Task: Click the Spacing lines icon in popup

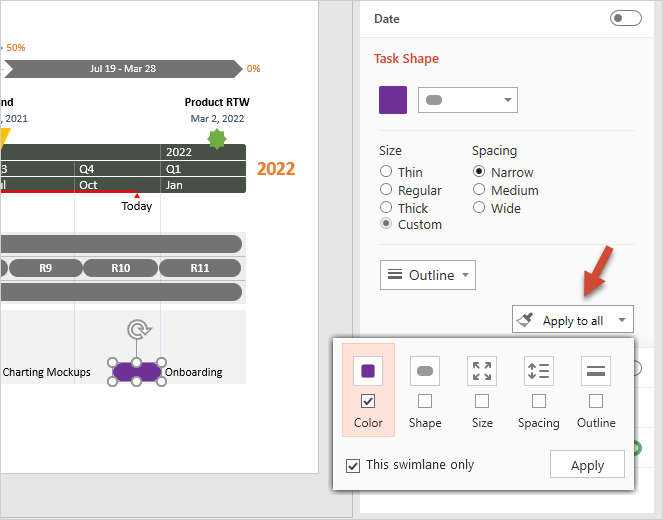Action: [x=539, y=371]
